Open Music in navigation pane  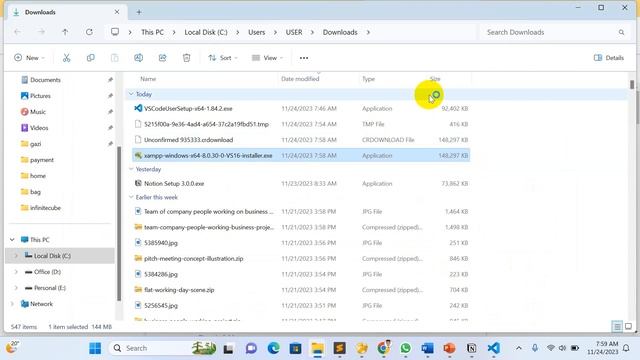point(38,112)
